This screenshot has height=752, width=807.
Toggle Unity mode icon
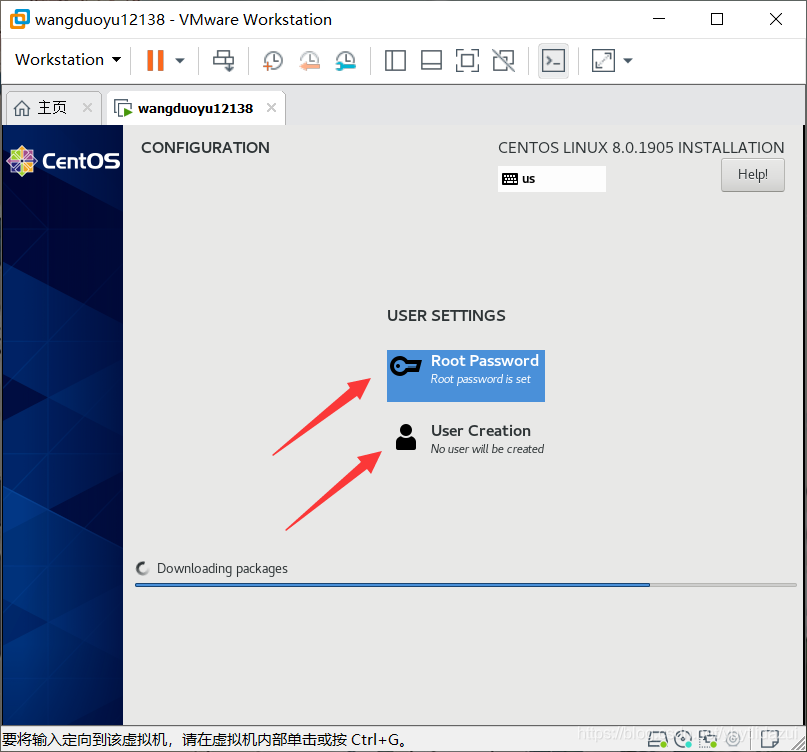coord(503,60)
